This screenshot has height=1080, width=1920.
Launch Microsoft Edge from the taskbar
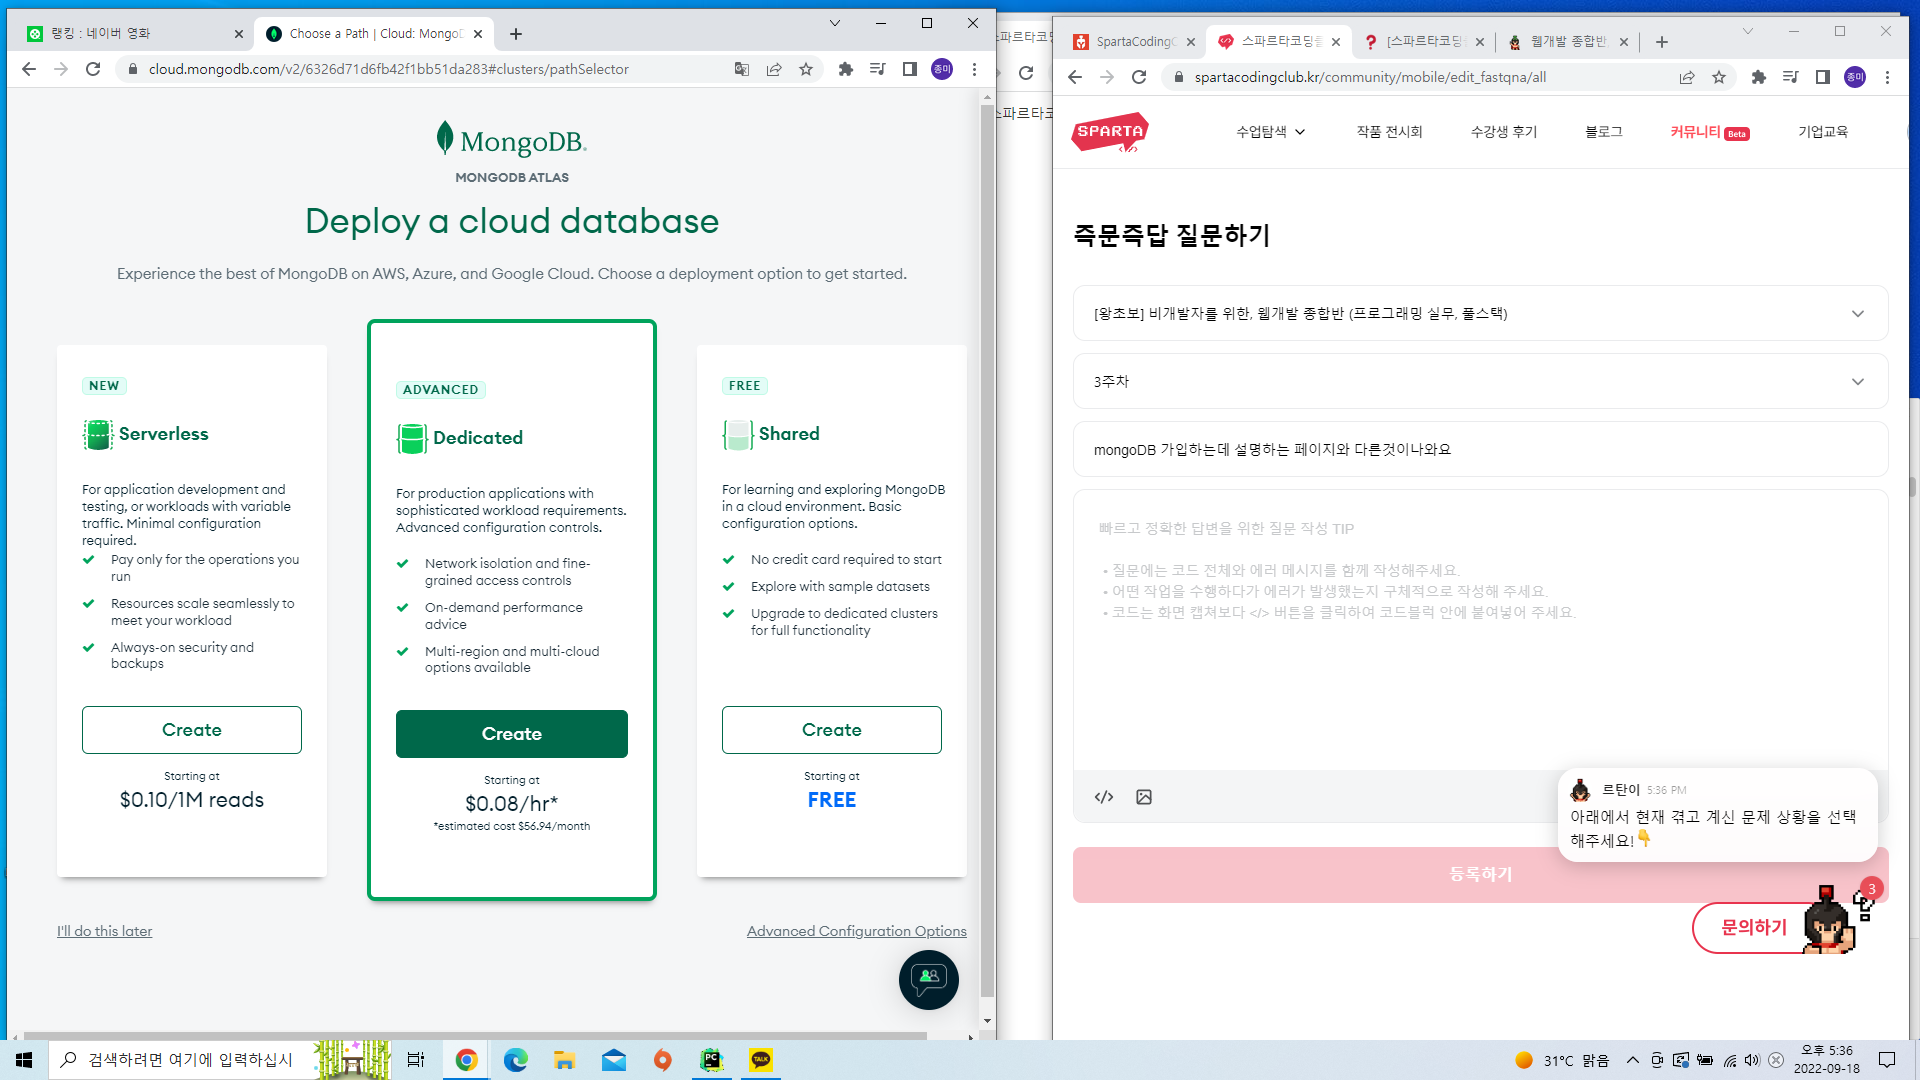click(515, 1060)
